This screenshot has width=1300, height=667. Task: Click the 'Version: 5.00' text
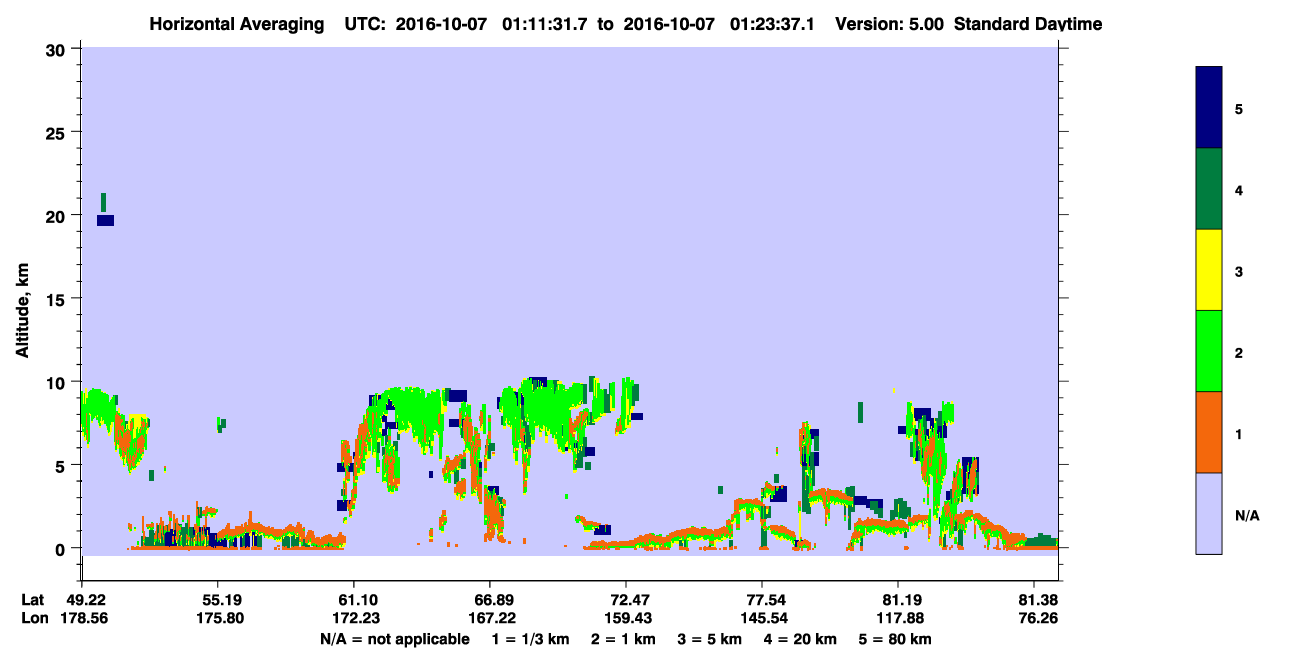(888, 24)
